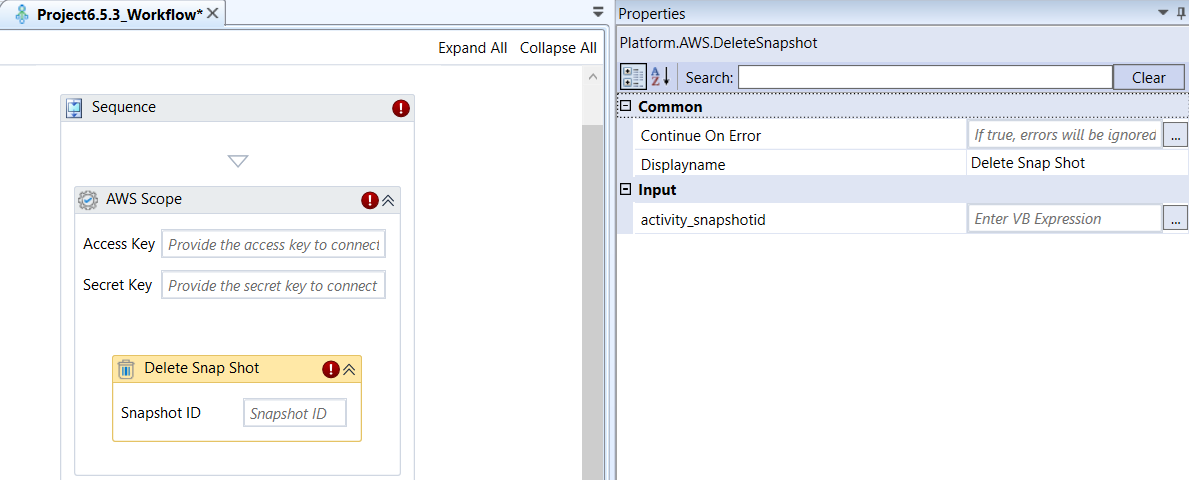
Task: Select the Delete Snap Shot activity title
Action: (x=202, y=368)
